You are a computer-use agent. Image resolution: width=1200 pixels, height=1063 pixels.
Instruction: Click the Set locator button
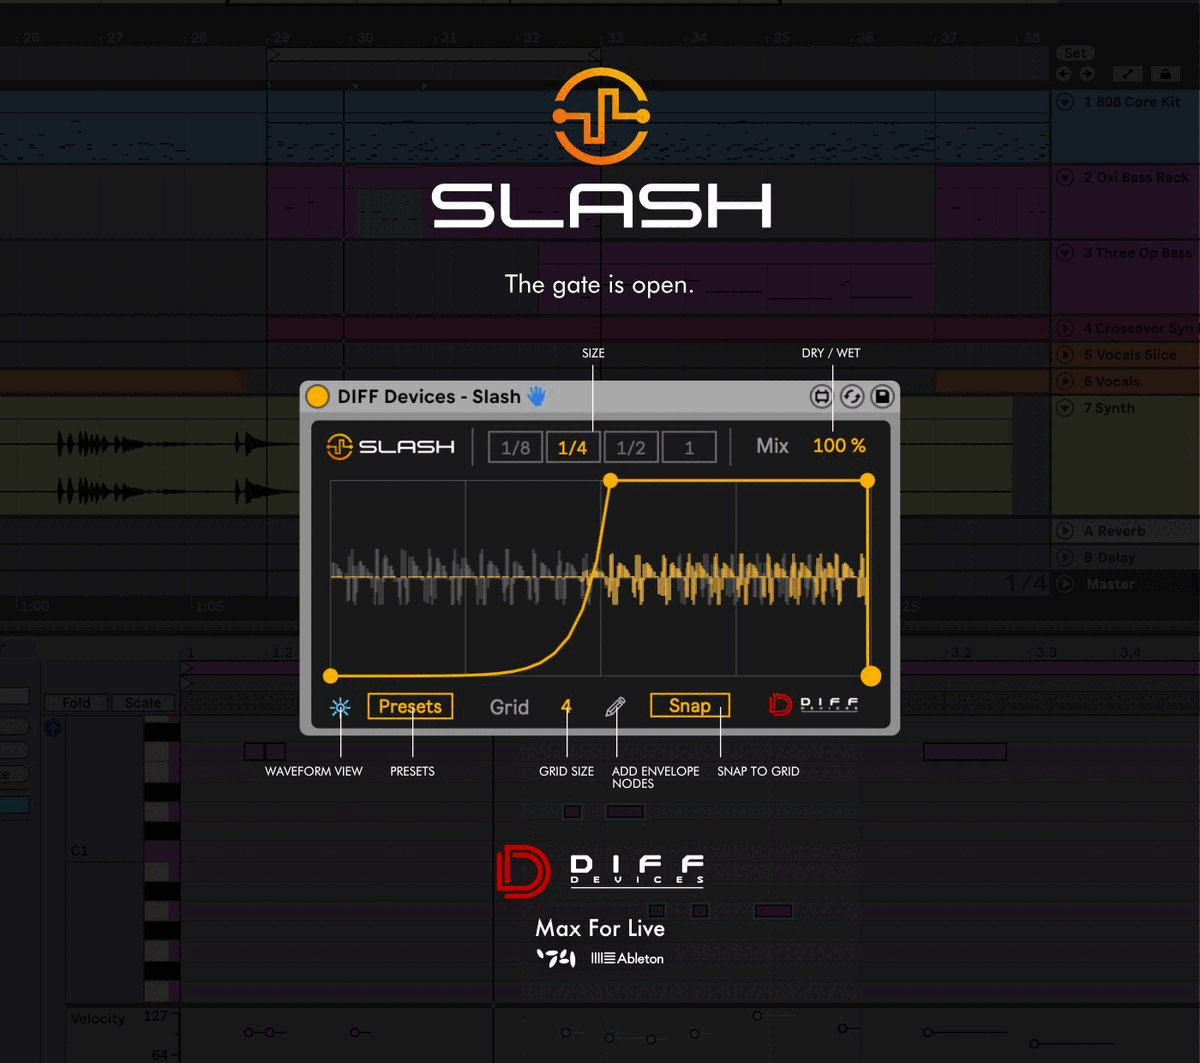(1075, 53)
